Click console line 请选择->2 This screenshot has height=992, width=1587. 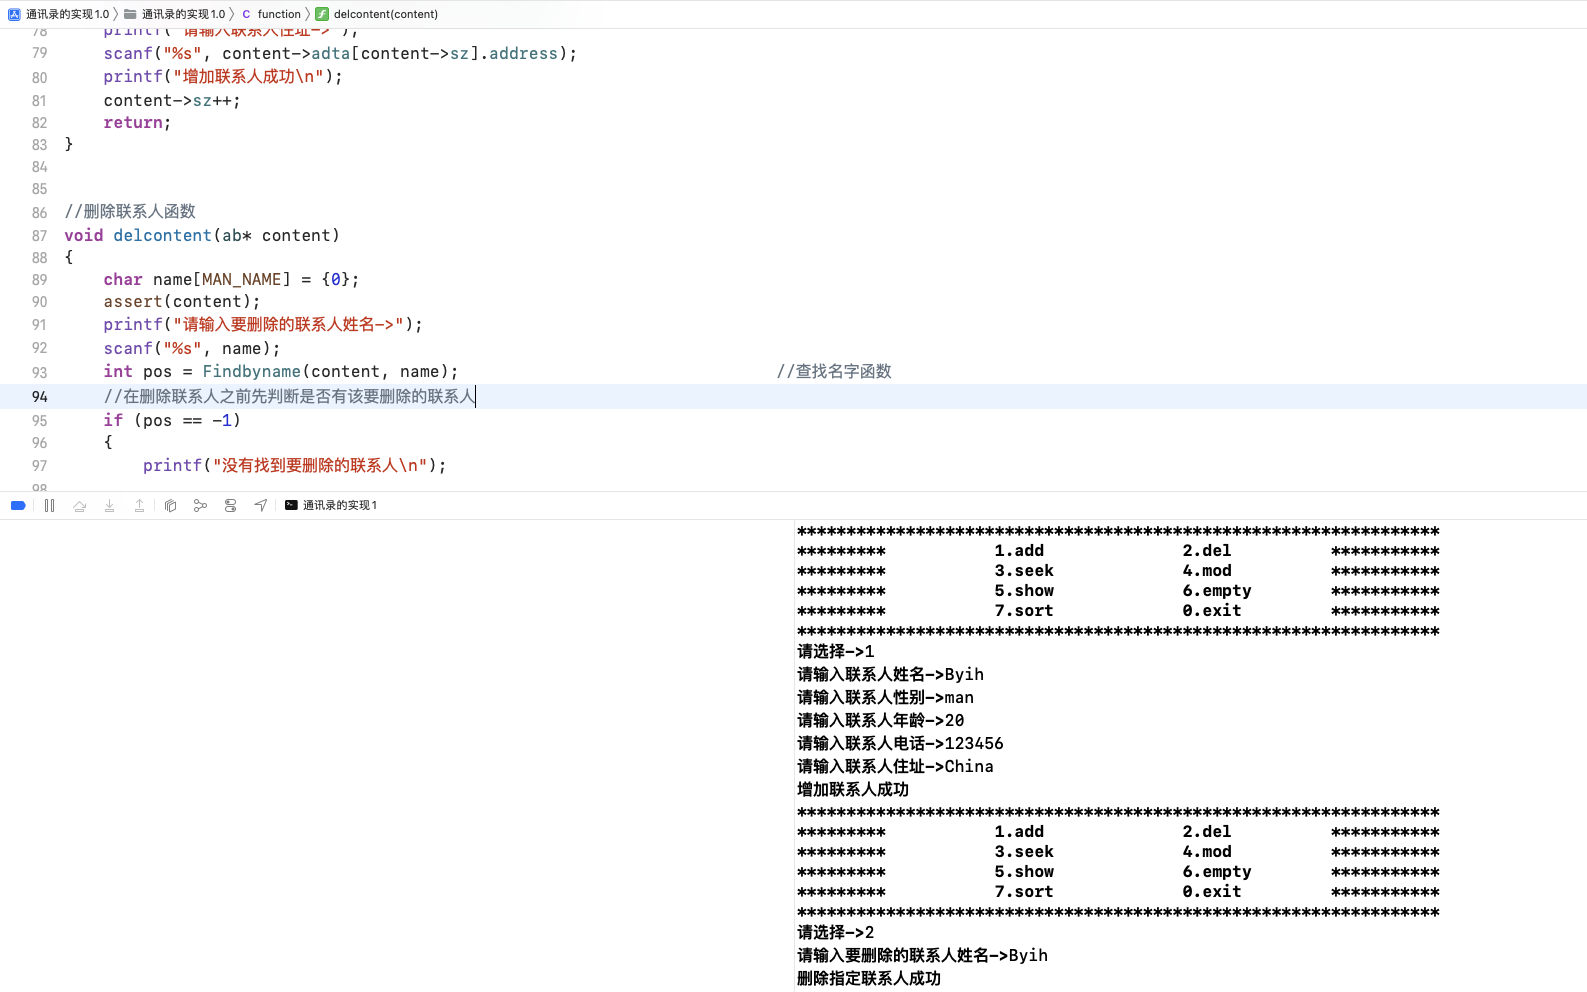click(836, 933)
